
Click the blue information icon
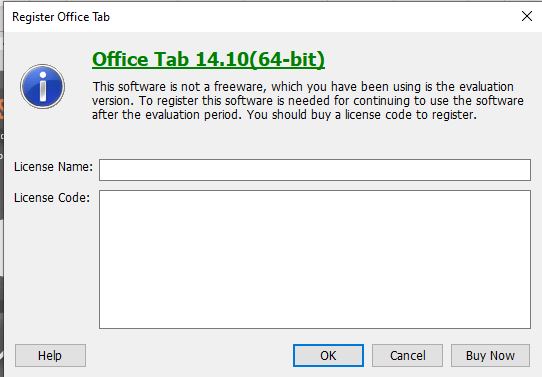point(43,86)
